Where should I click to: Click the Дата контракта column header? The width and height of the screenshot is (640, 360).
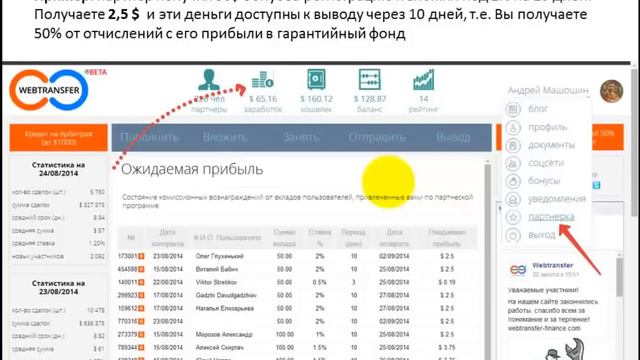point(167,238)
